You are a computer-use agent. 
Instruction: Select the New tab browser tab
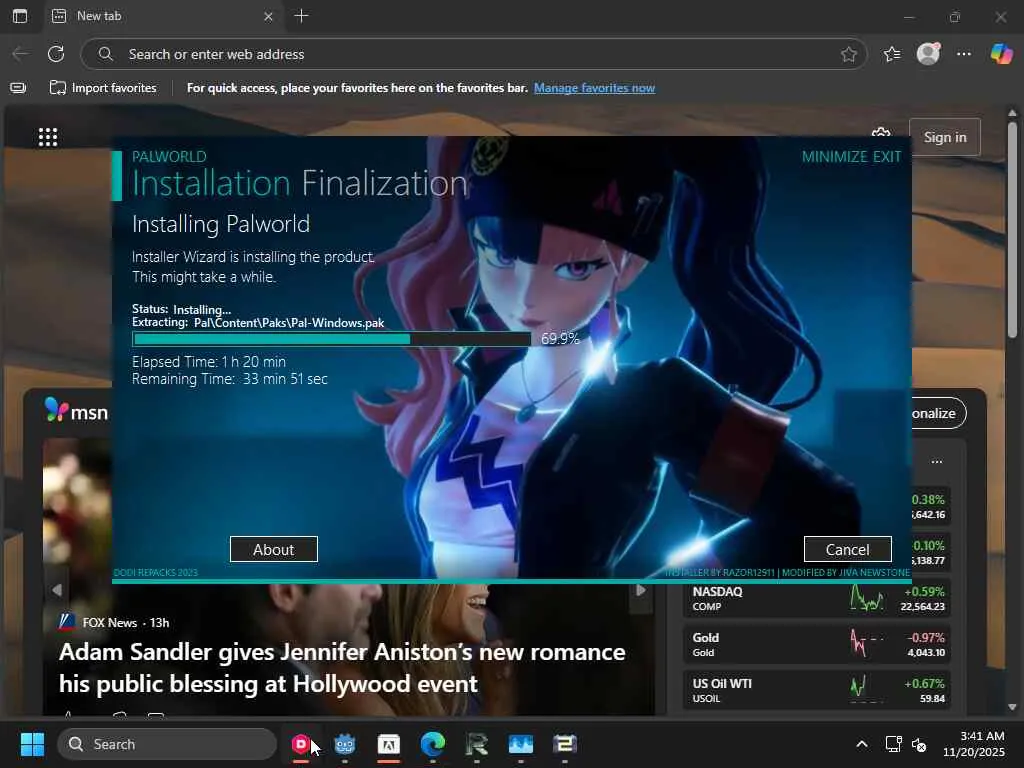pos(163,16)
